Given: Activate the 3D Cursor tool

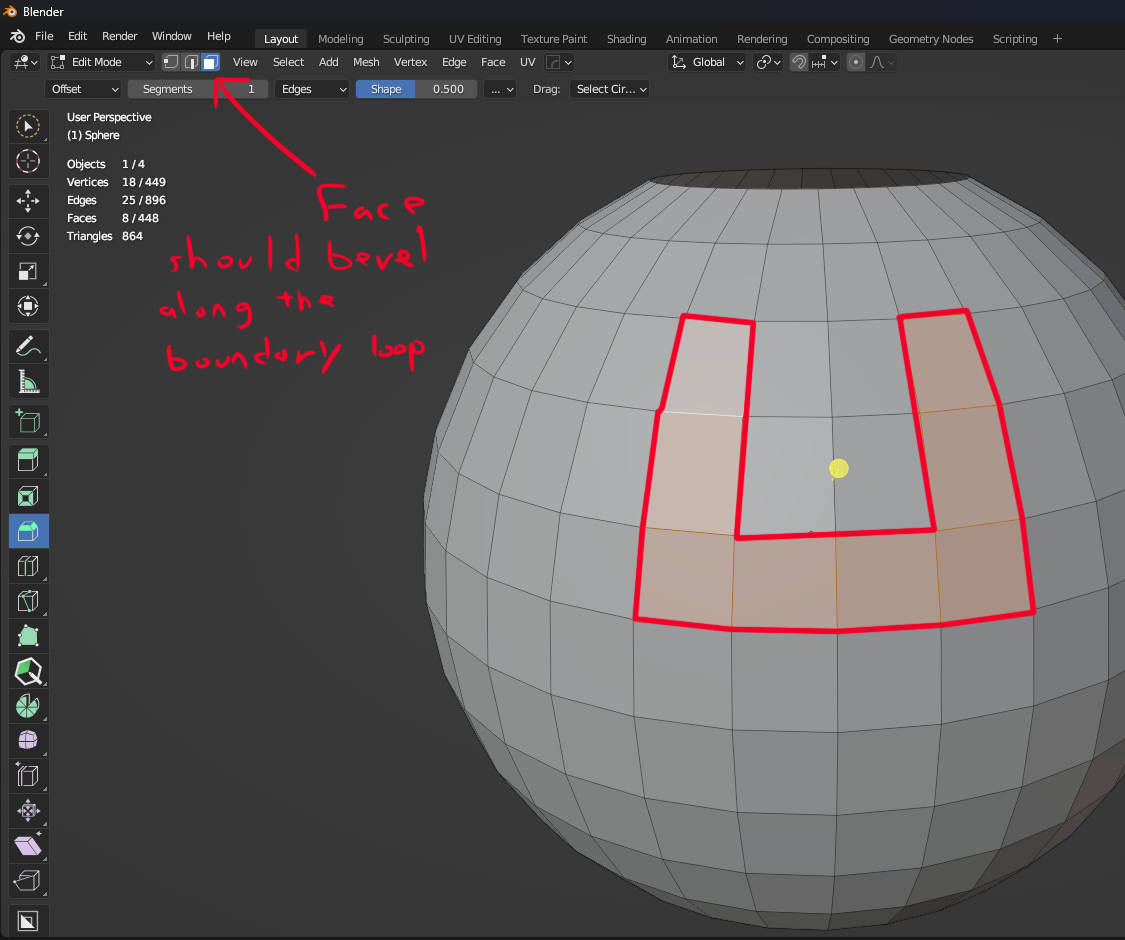Looking at the screenshot, I should (28, 161).
